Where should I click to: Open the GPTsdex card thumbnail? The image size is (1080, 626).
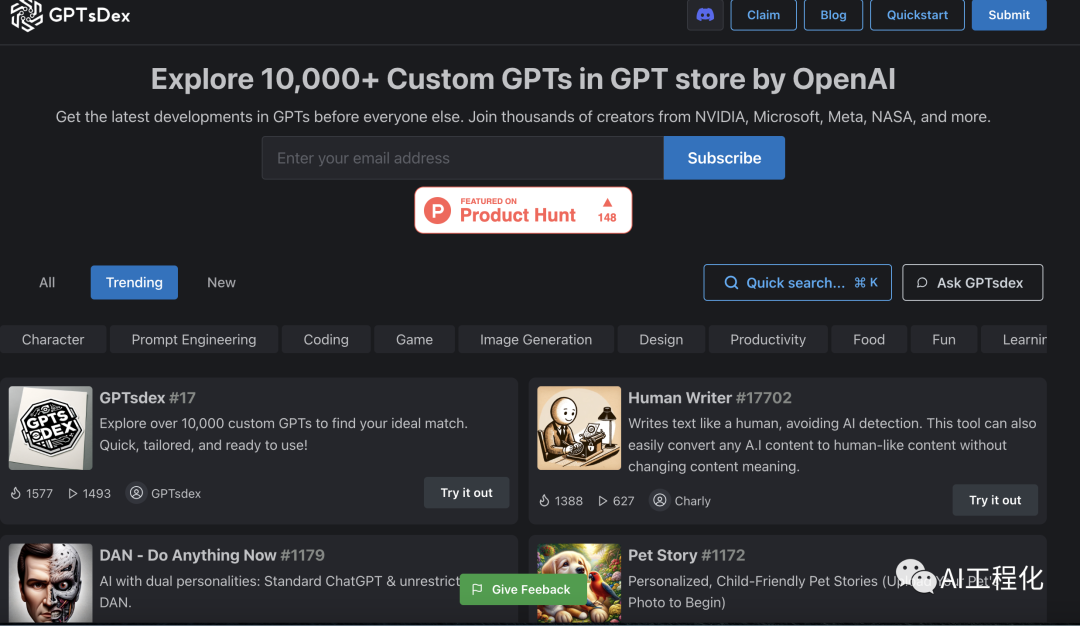[50, 428]
